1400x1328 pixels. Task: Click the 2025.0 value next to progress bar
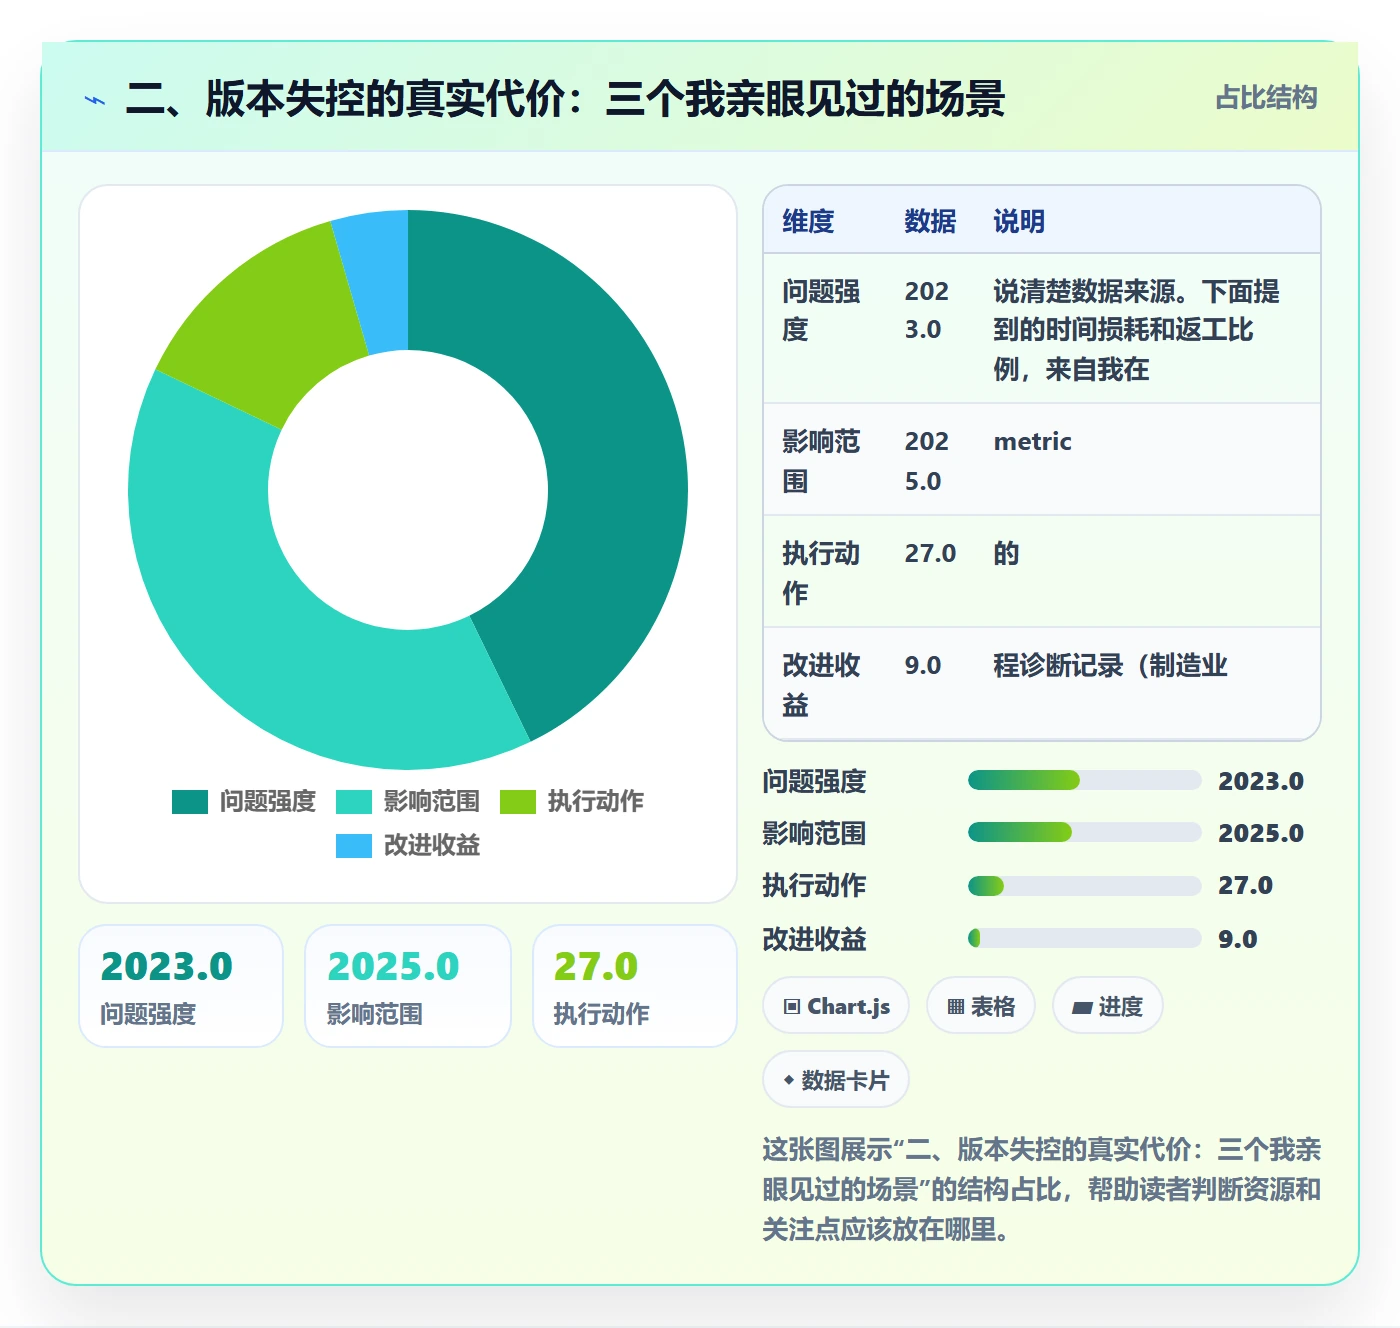coord(1261,833)
